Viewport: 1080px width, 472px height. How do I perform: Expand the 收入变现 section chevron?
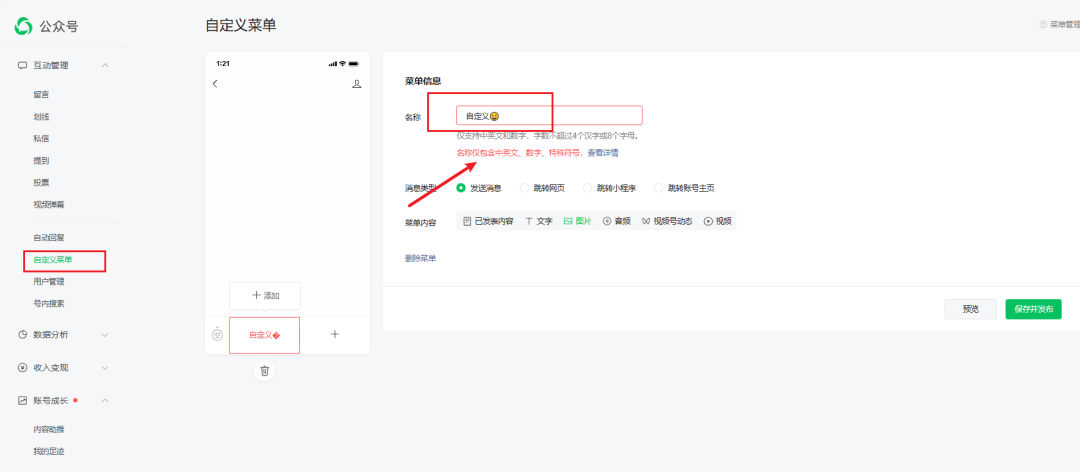(105, 368)
